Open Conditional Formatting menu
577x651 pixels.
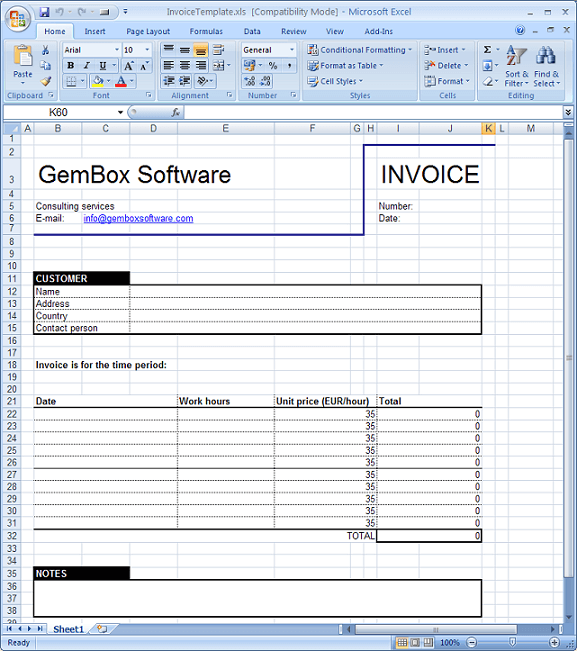pos(359,50)
